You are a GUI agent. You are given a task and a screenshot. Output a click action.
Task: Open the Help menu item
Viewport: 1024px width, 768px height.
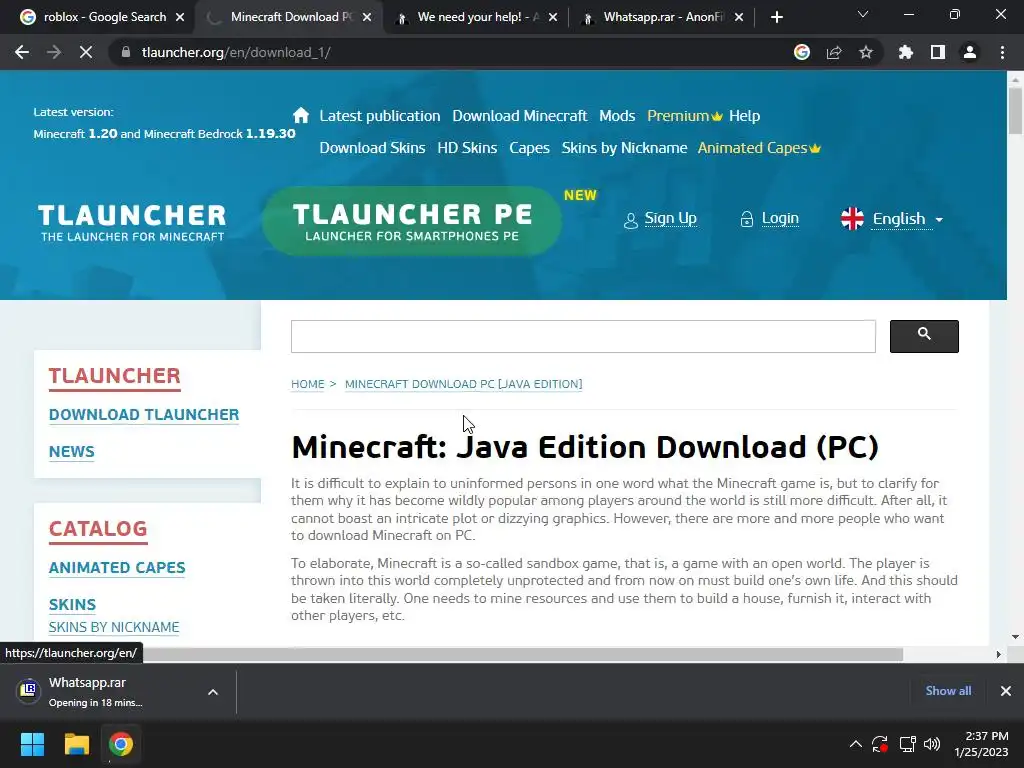(x=744, y=116)
